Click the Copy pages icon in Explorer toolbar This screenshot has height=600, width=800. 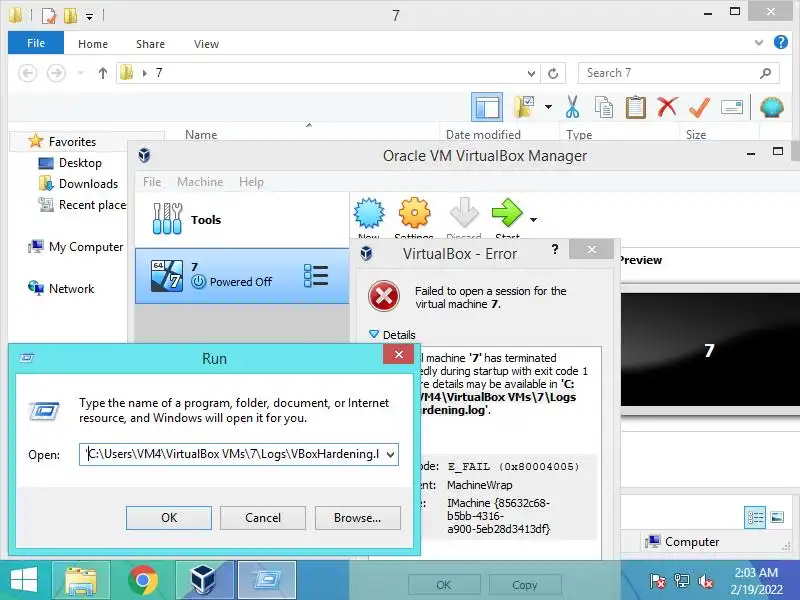tap(604, 107)
